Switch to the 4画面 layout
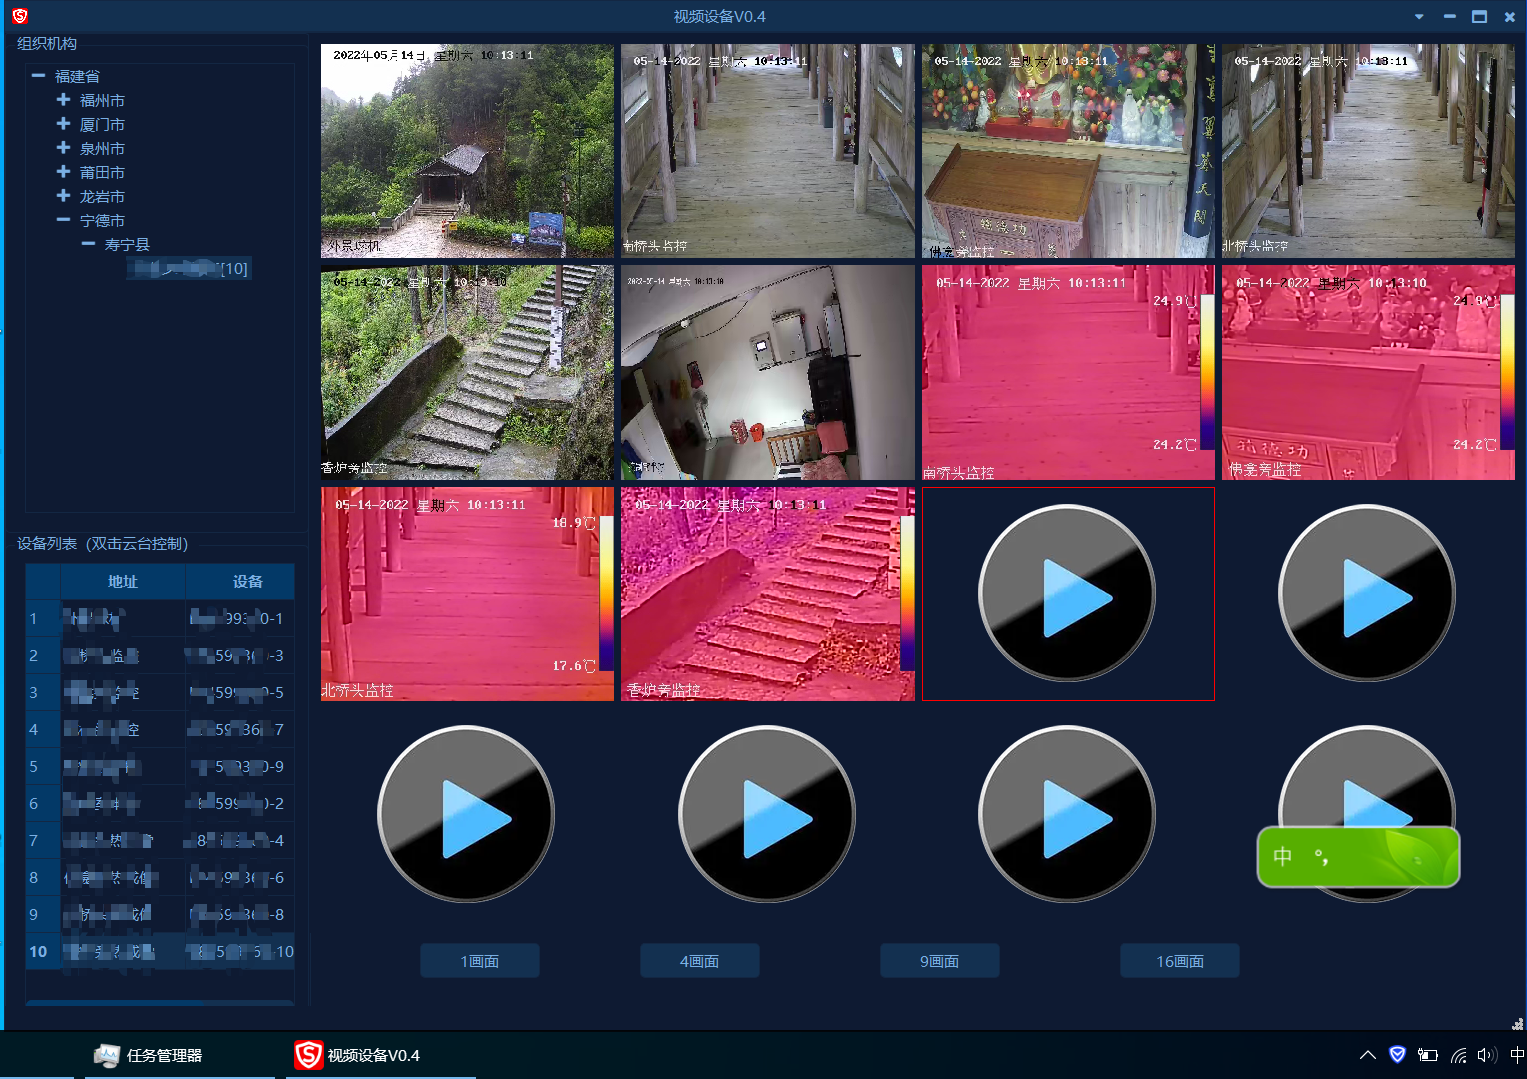 tap(700, 960)
